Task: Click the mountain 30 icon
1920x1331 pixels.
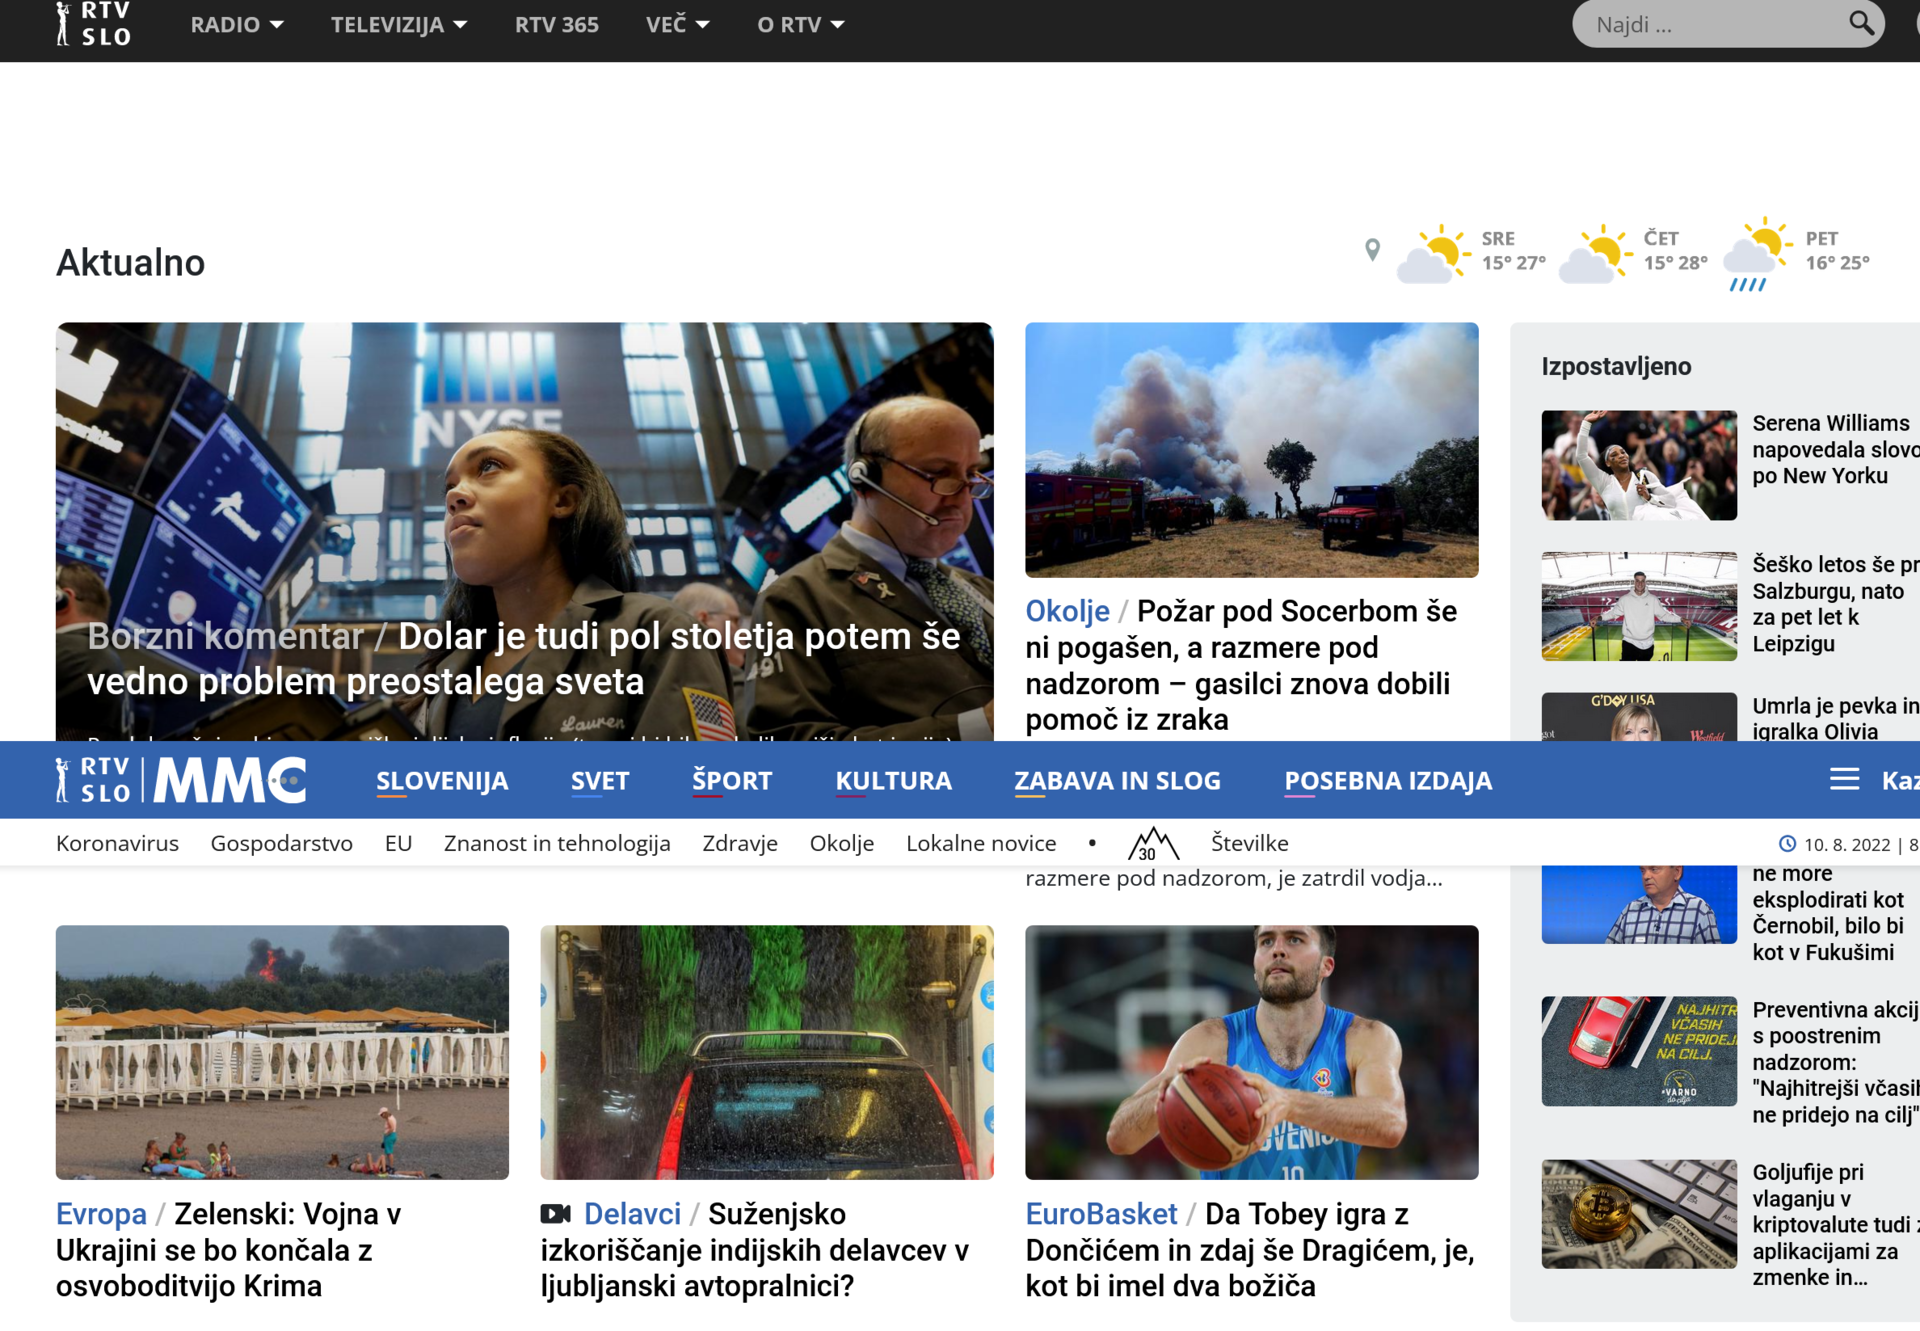Action: click(x=1153, y=844)
